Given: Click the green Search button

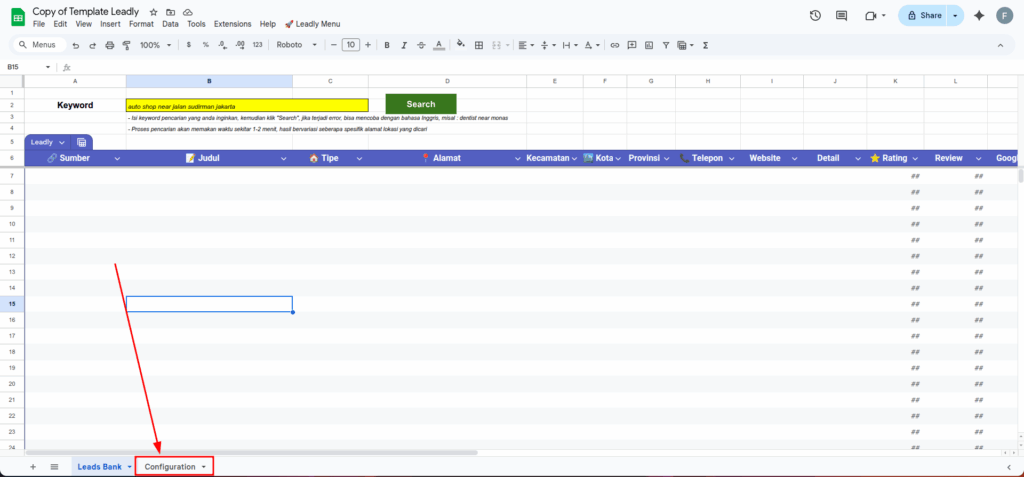Looking at the screenshot, I should (420, 104).
